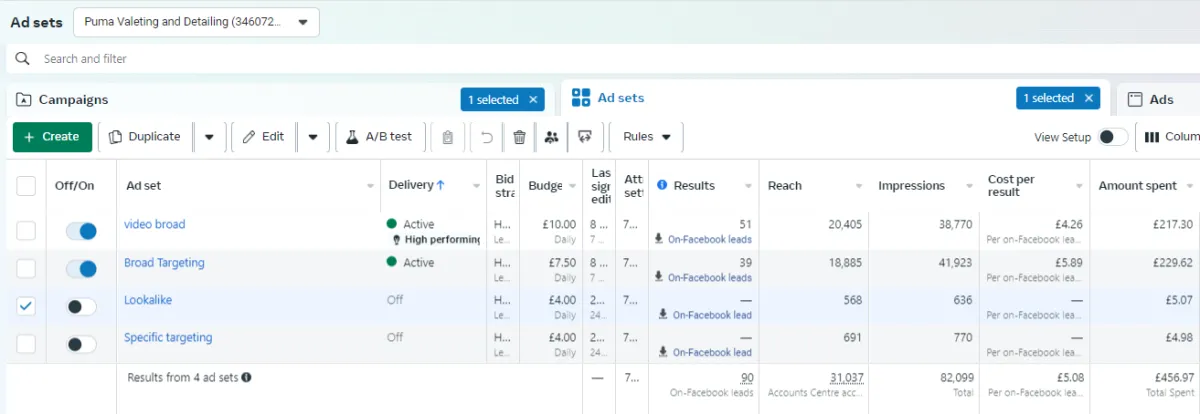The width and height of the screenshot is (1200, 414).
Task: Open the audiences people icon
Action: tap(551, 137)
